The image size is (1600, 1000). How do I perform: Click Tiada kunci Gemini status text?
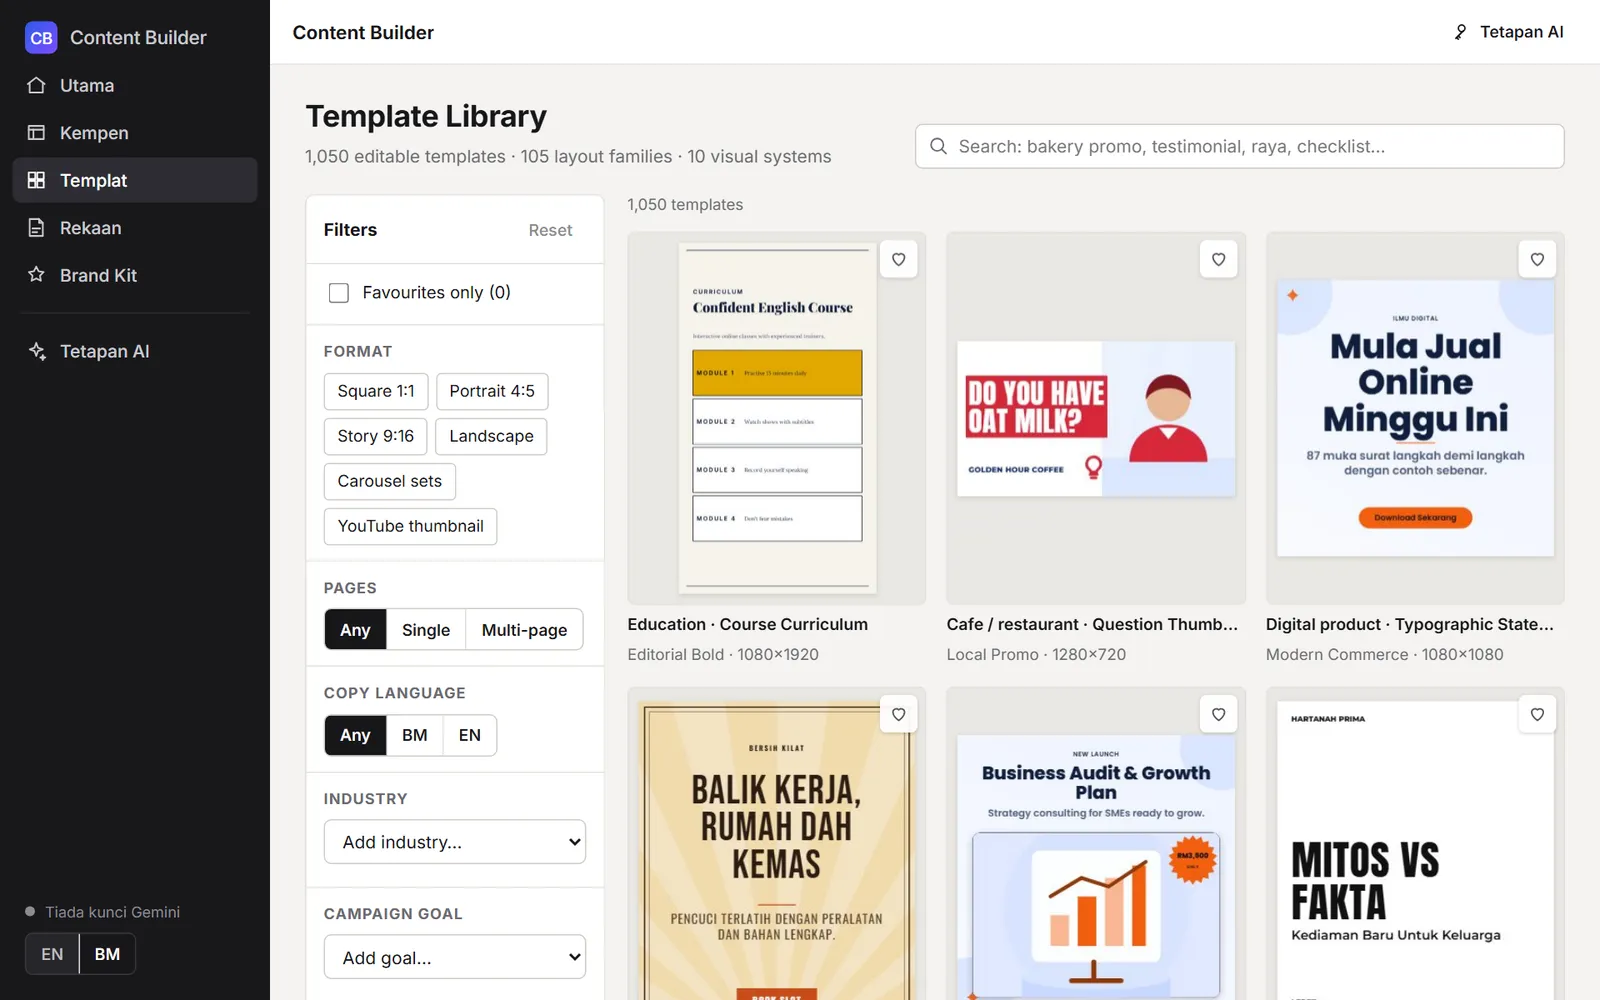click(112, 912)
